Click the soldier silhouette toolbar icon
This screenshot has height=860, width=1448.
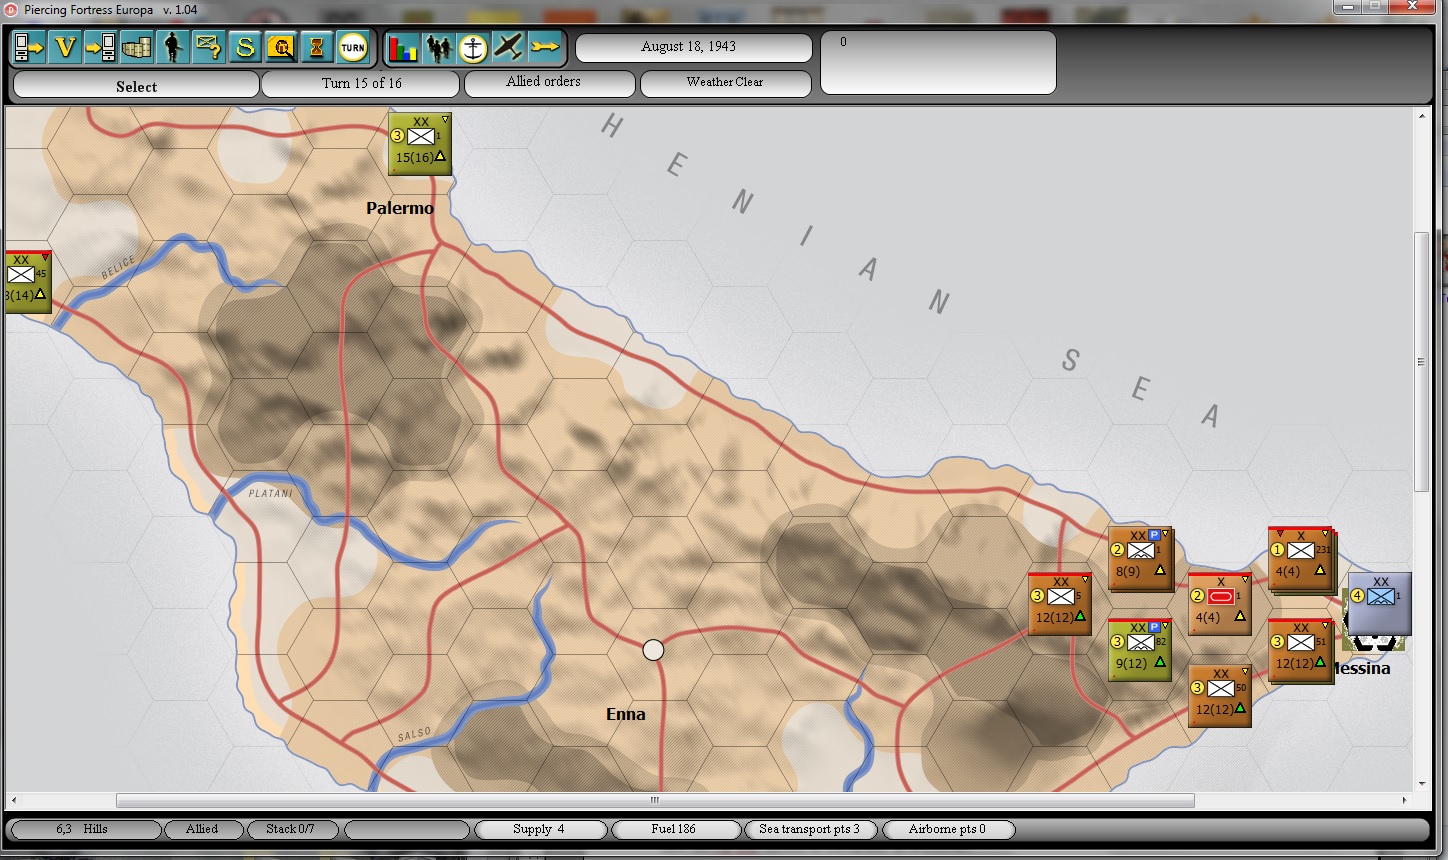(x=173, y=47)
